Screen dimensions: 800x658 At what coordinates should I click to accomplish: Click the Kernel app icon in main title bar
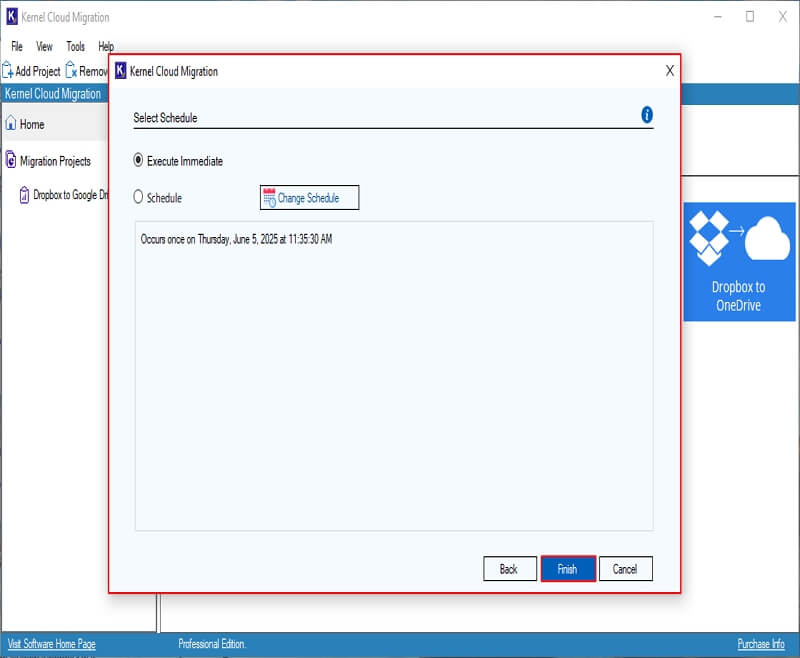coord(12,17)
